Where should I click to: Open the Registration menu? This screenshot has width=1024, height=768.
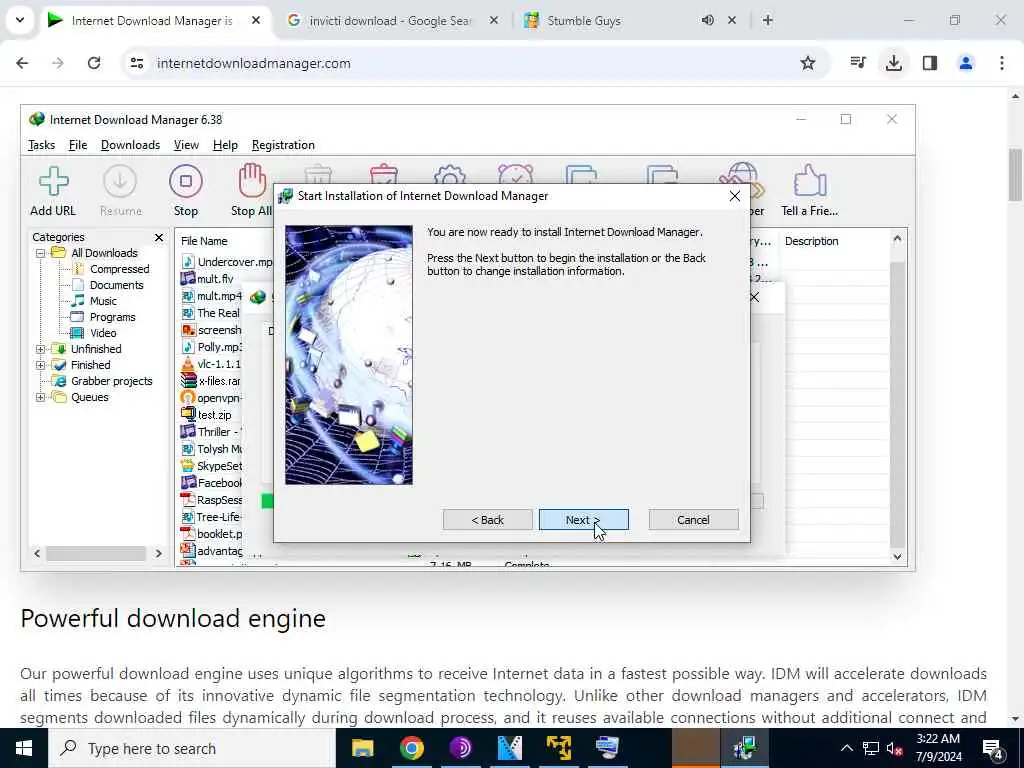tap(283, 145)
